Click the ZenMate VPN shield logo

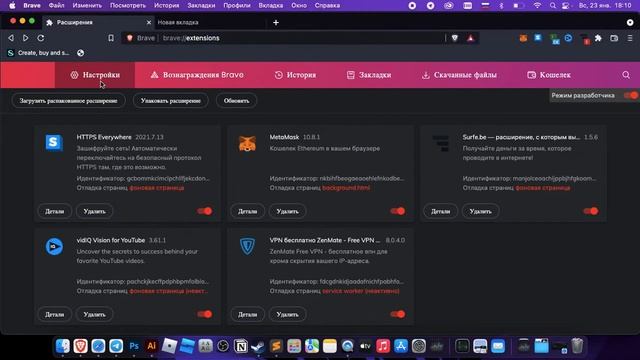pos(247,246)
